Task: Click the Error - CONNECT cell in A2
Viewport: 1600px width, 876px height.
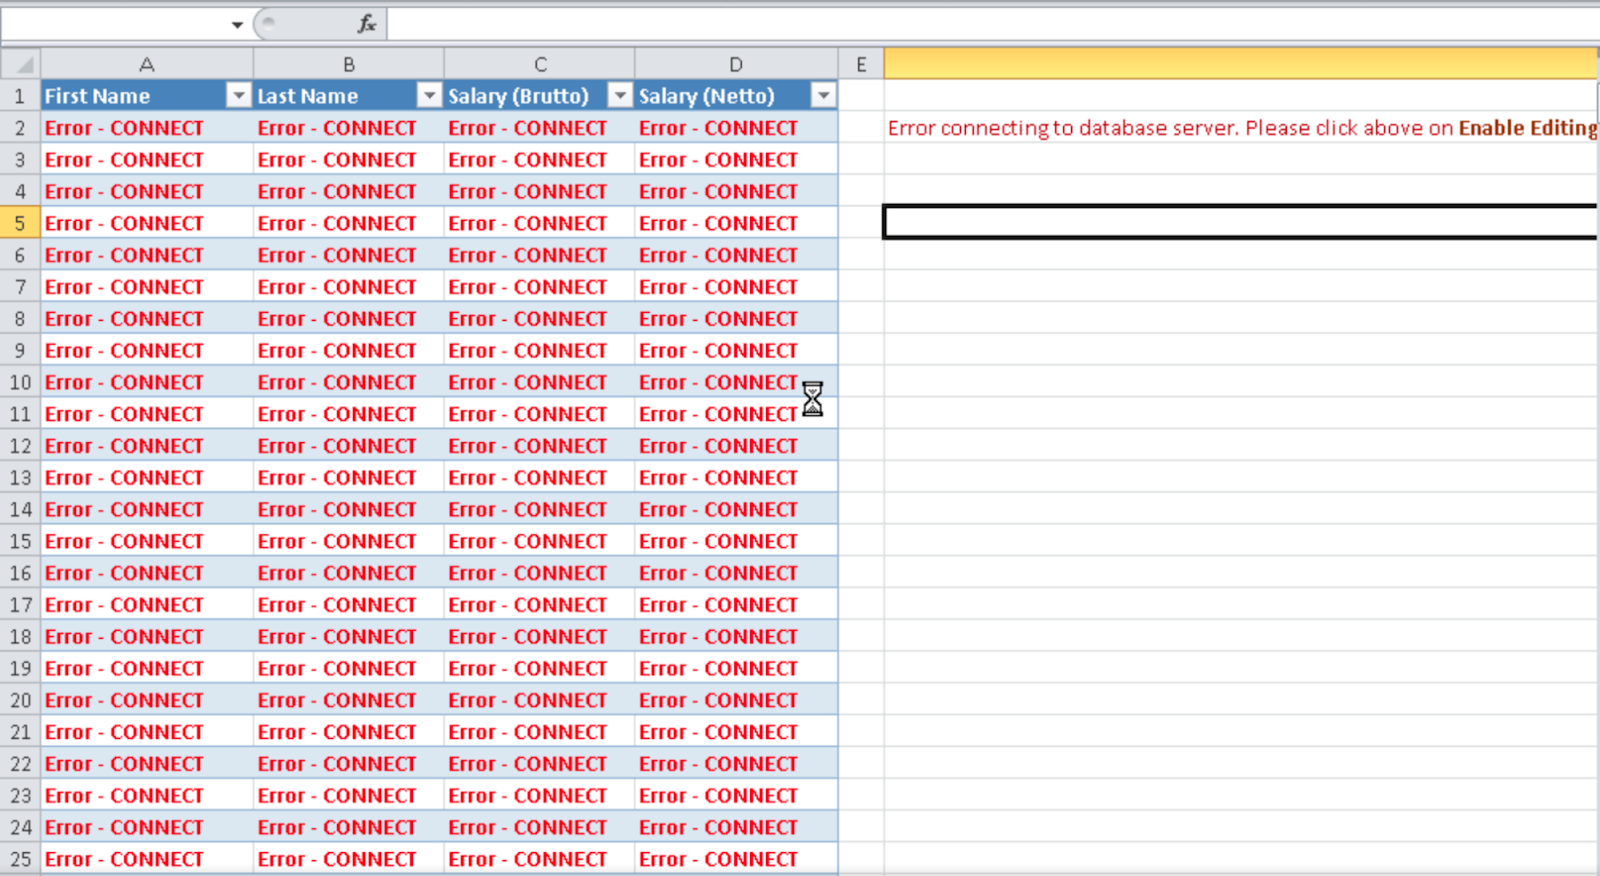Action: [x=124, y=128]
